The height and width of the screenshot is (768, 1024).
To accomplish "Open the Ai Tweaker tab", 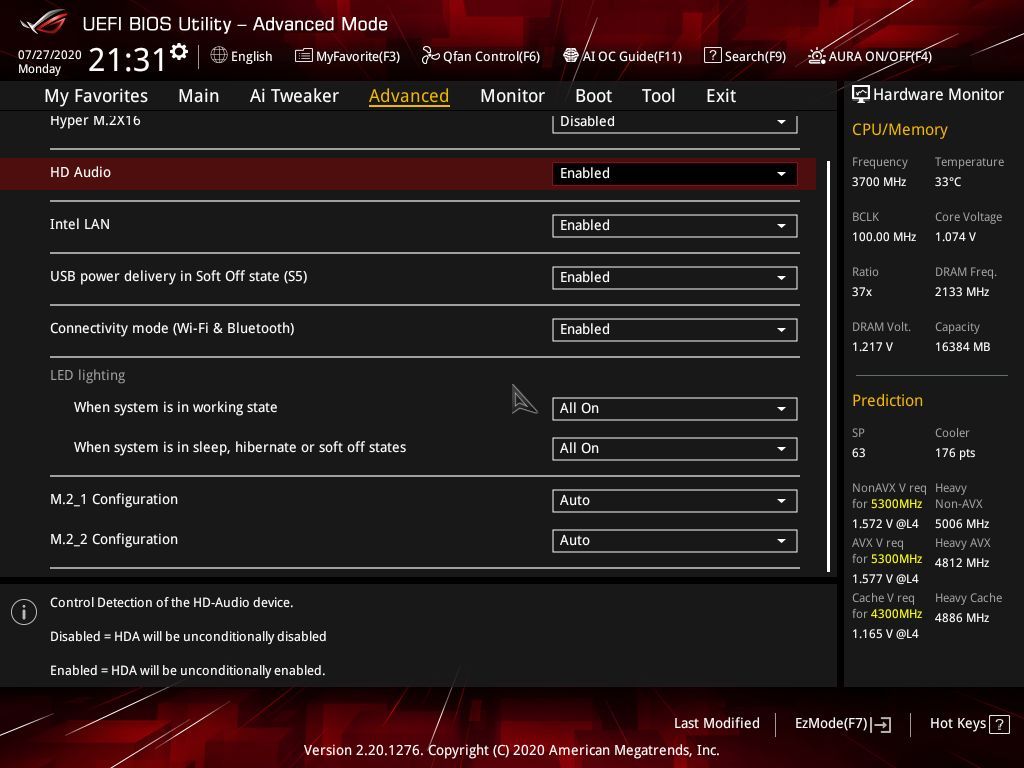I will [294, 96].
